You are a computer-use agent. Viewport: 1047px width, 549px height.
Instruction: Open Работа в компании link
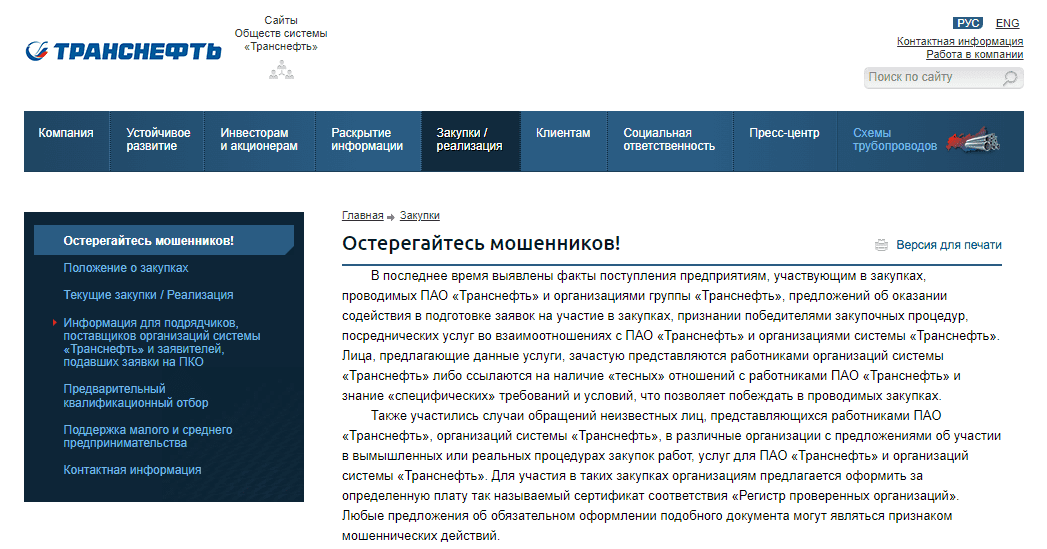(974, 55)
